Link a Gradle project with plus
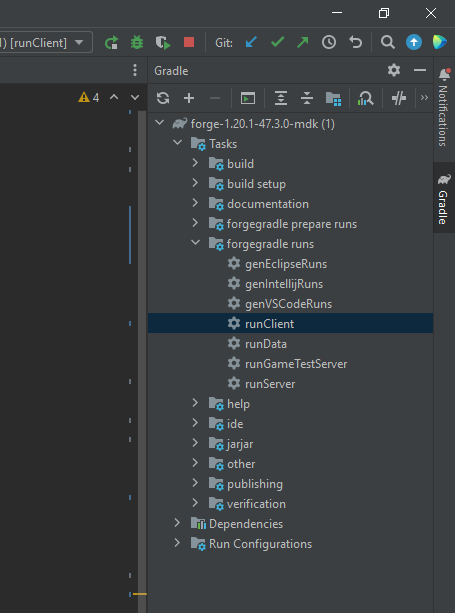 pyautogui.click(x=189, y=98)
